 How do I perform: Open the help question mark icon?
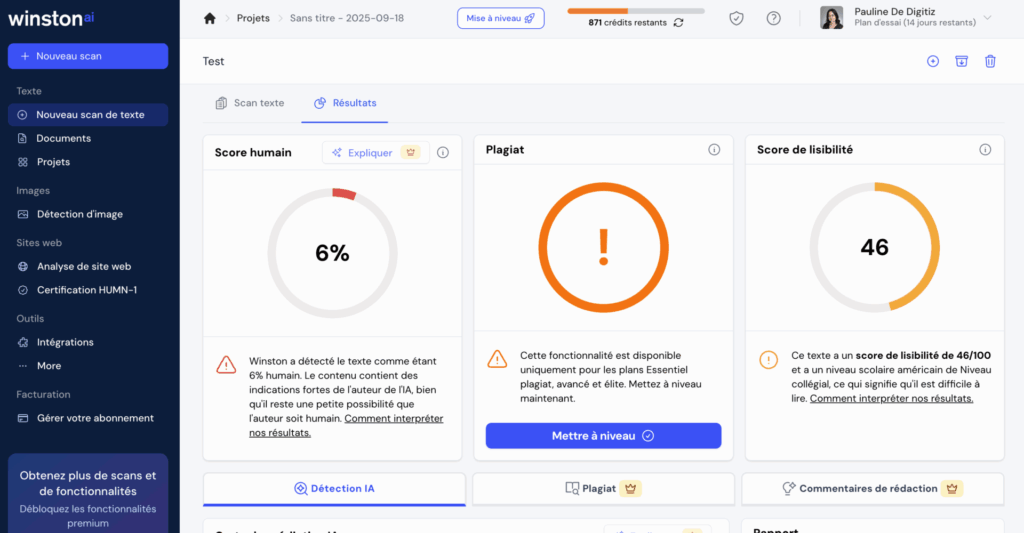click(773, 18)
